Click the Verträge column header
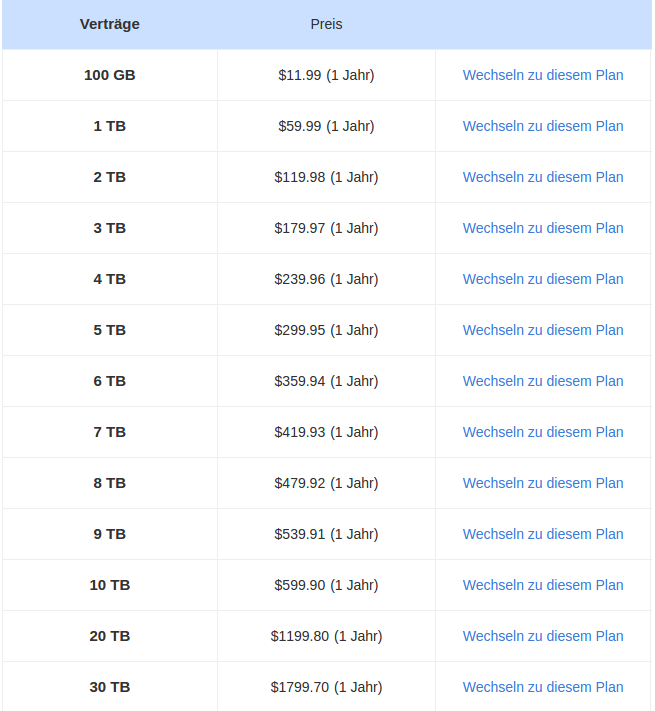655x711 pixels. click(110, 24)
